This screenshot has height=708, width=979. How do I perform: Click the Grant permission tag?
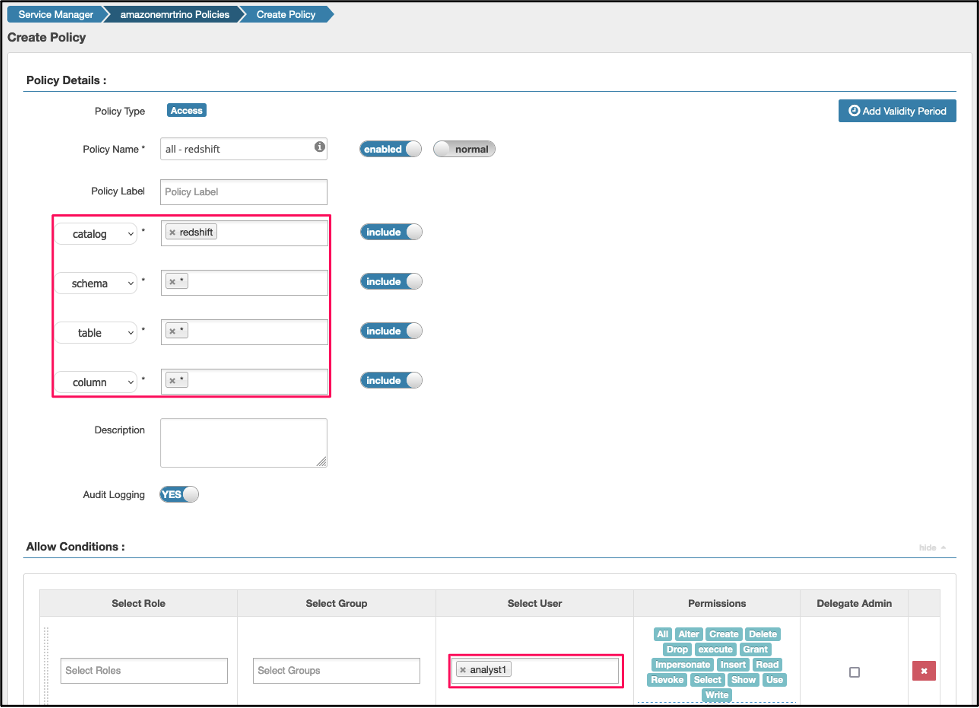[755, 649]
